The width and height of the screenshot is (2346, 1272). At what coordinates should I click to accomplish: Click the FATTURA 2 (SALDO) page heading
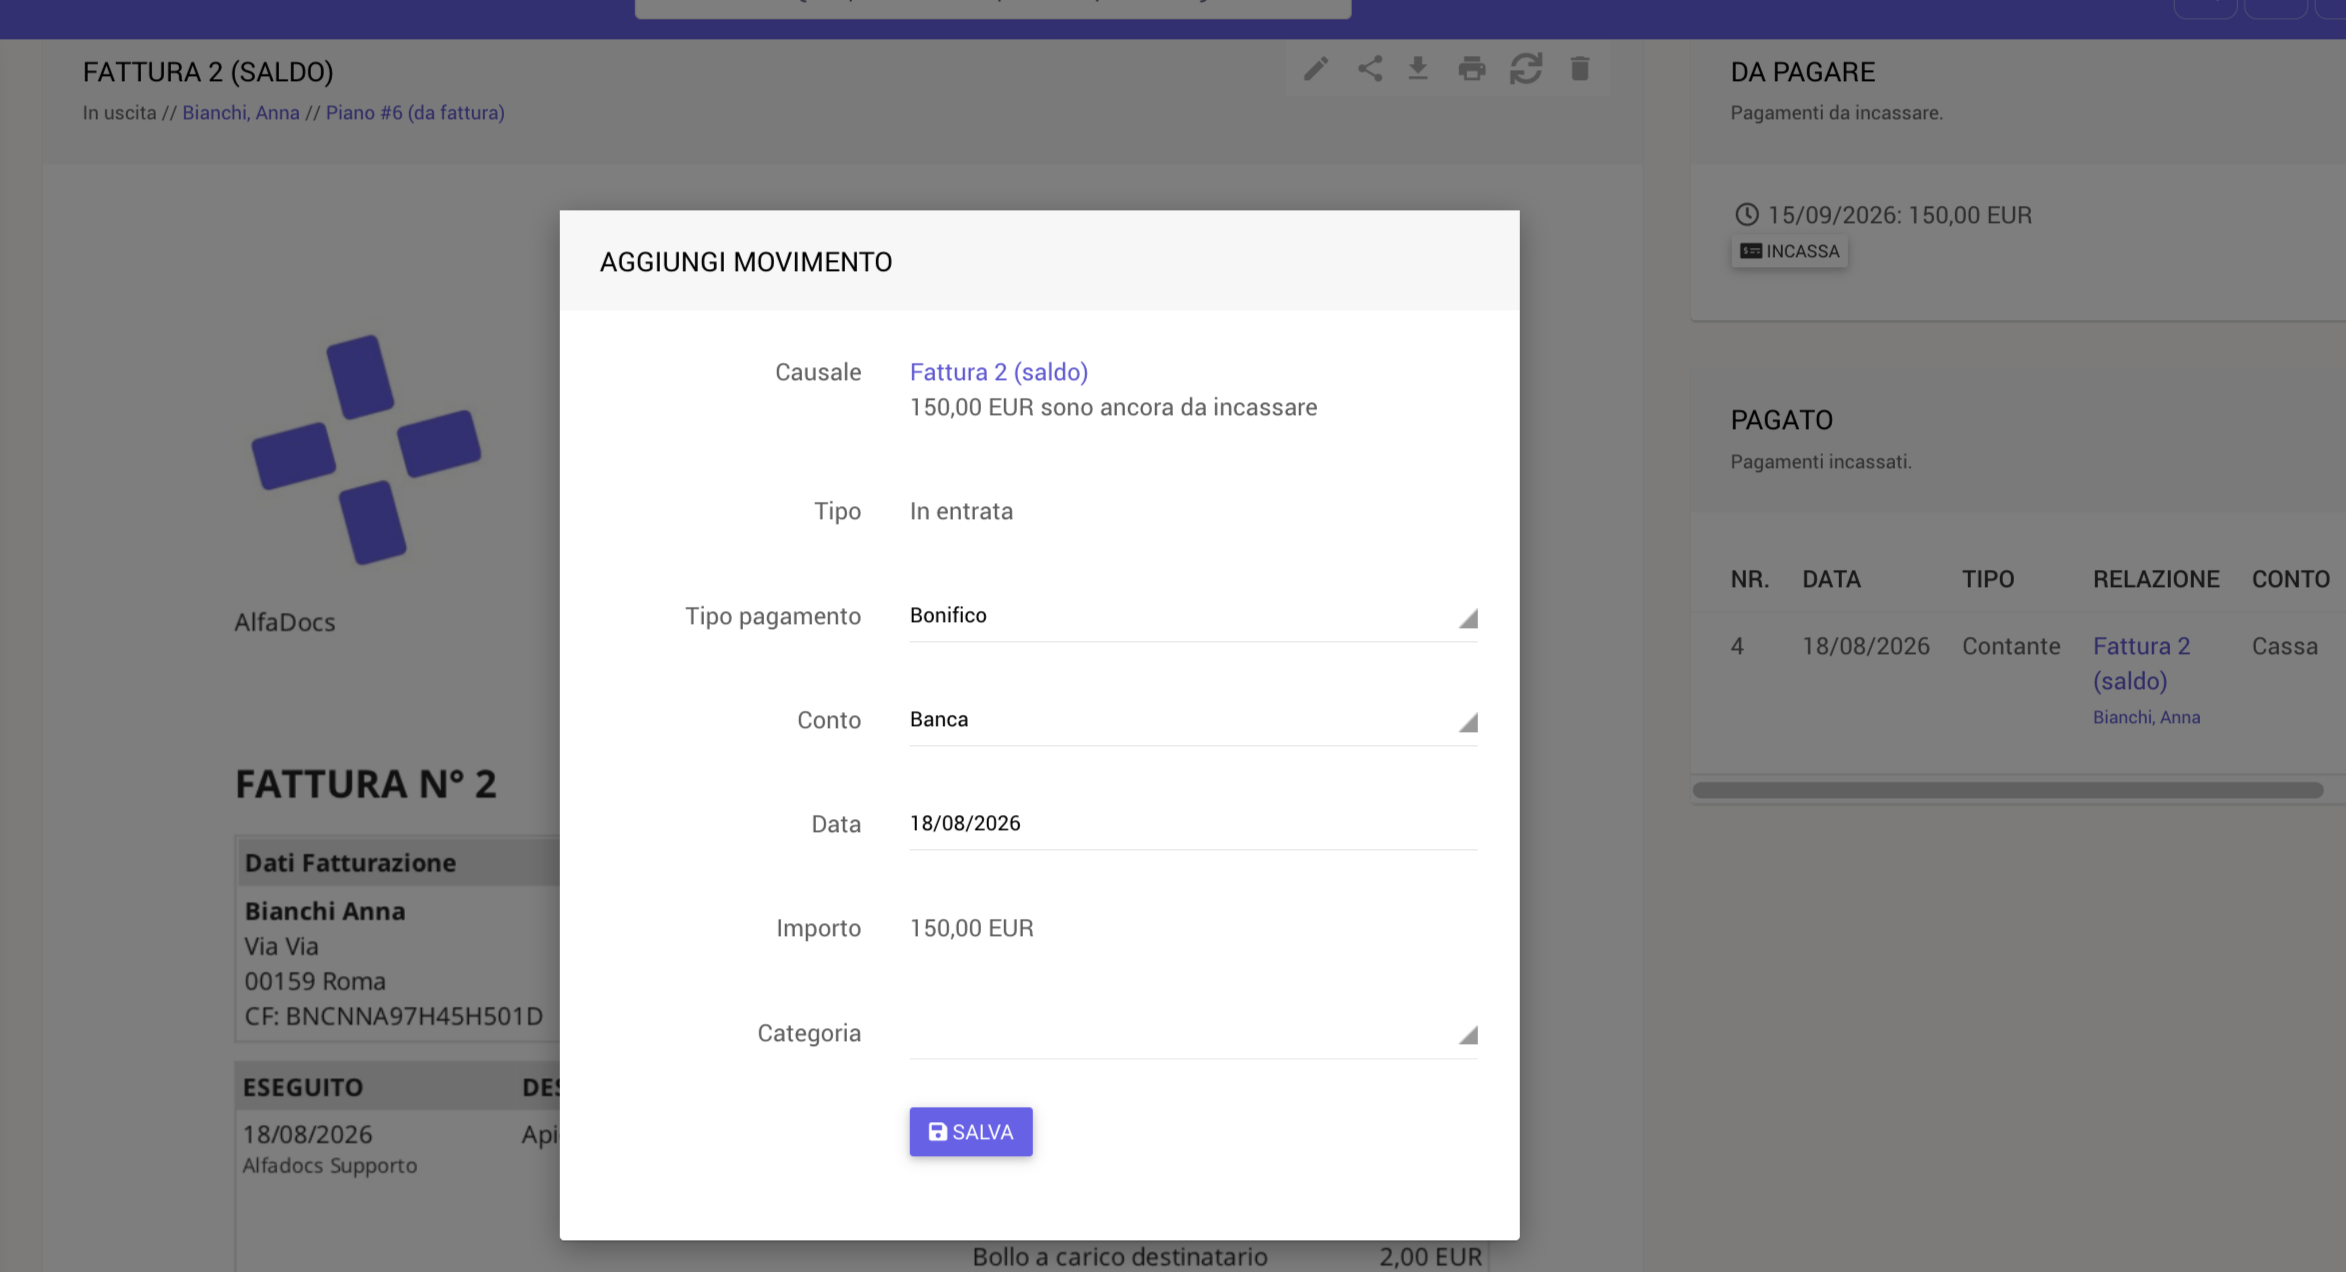coord(208,72)
